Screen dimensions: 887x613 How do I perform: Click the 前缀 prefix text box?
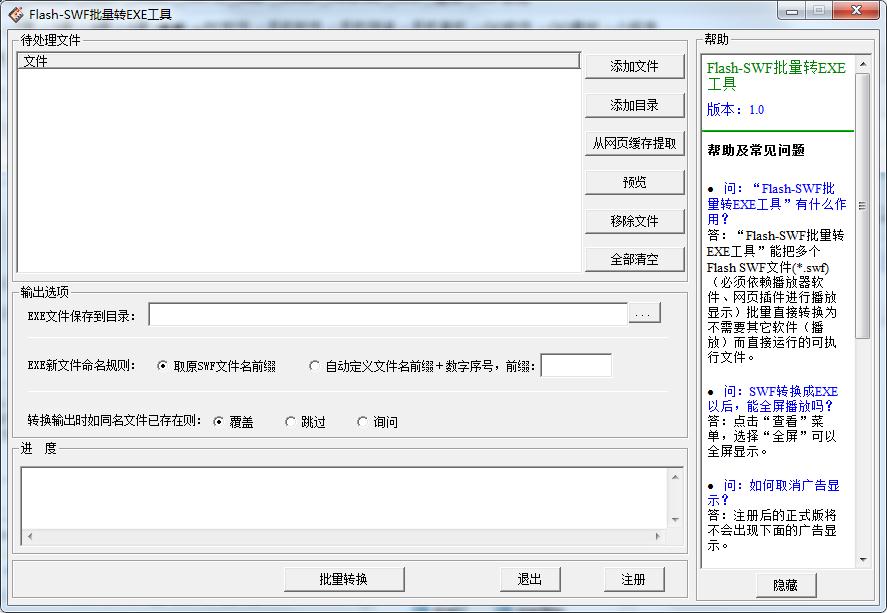[x=575, y=365]
